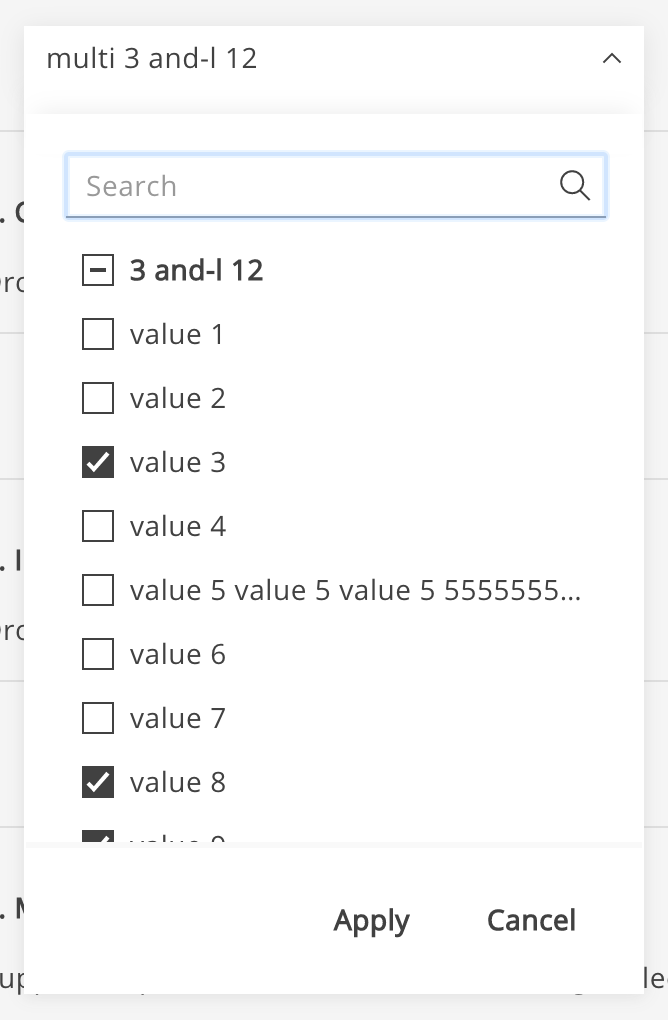Check the 'value 1' checkbox
668x1020 pixels.
[x=97, y=333]
